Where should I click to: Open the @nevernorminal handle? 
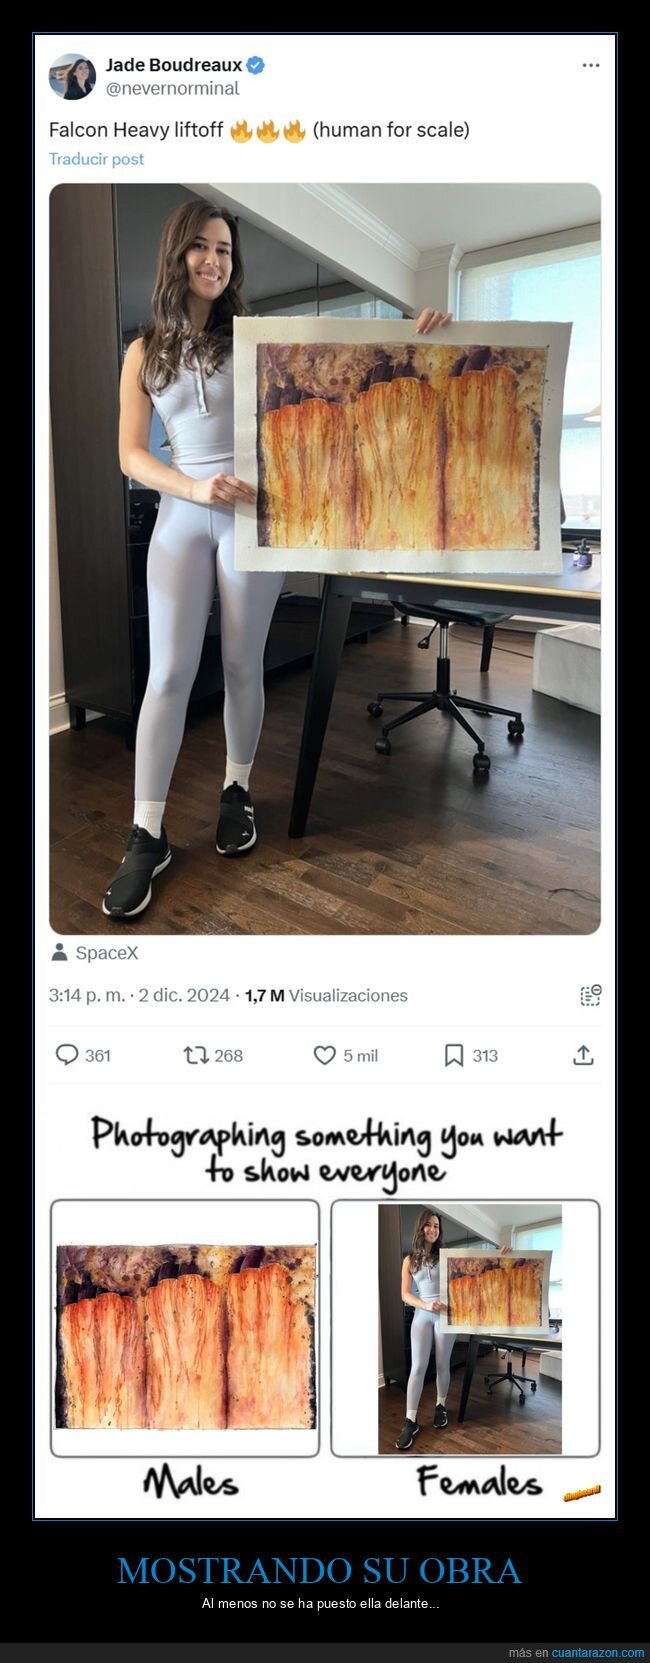[x=172, y=88]
